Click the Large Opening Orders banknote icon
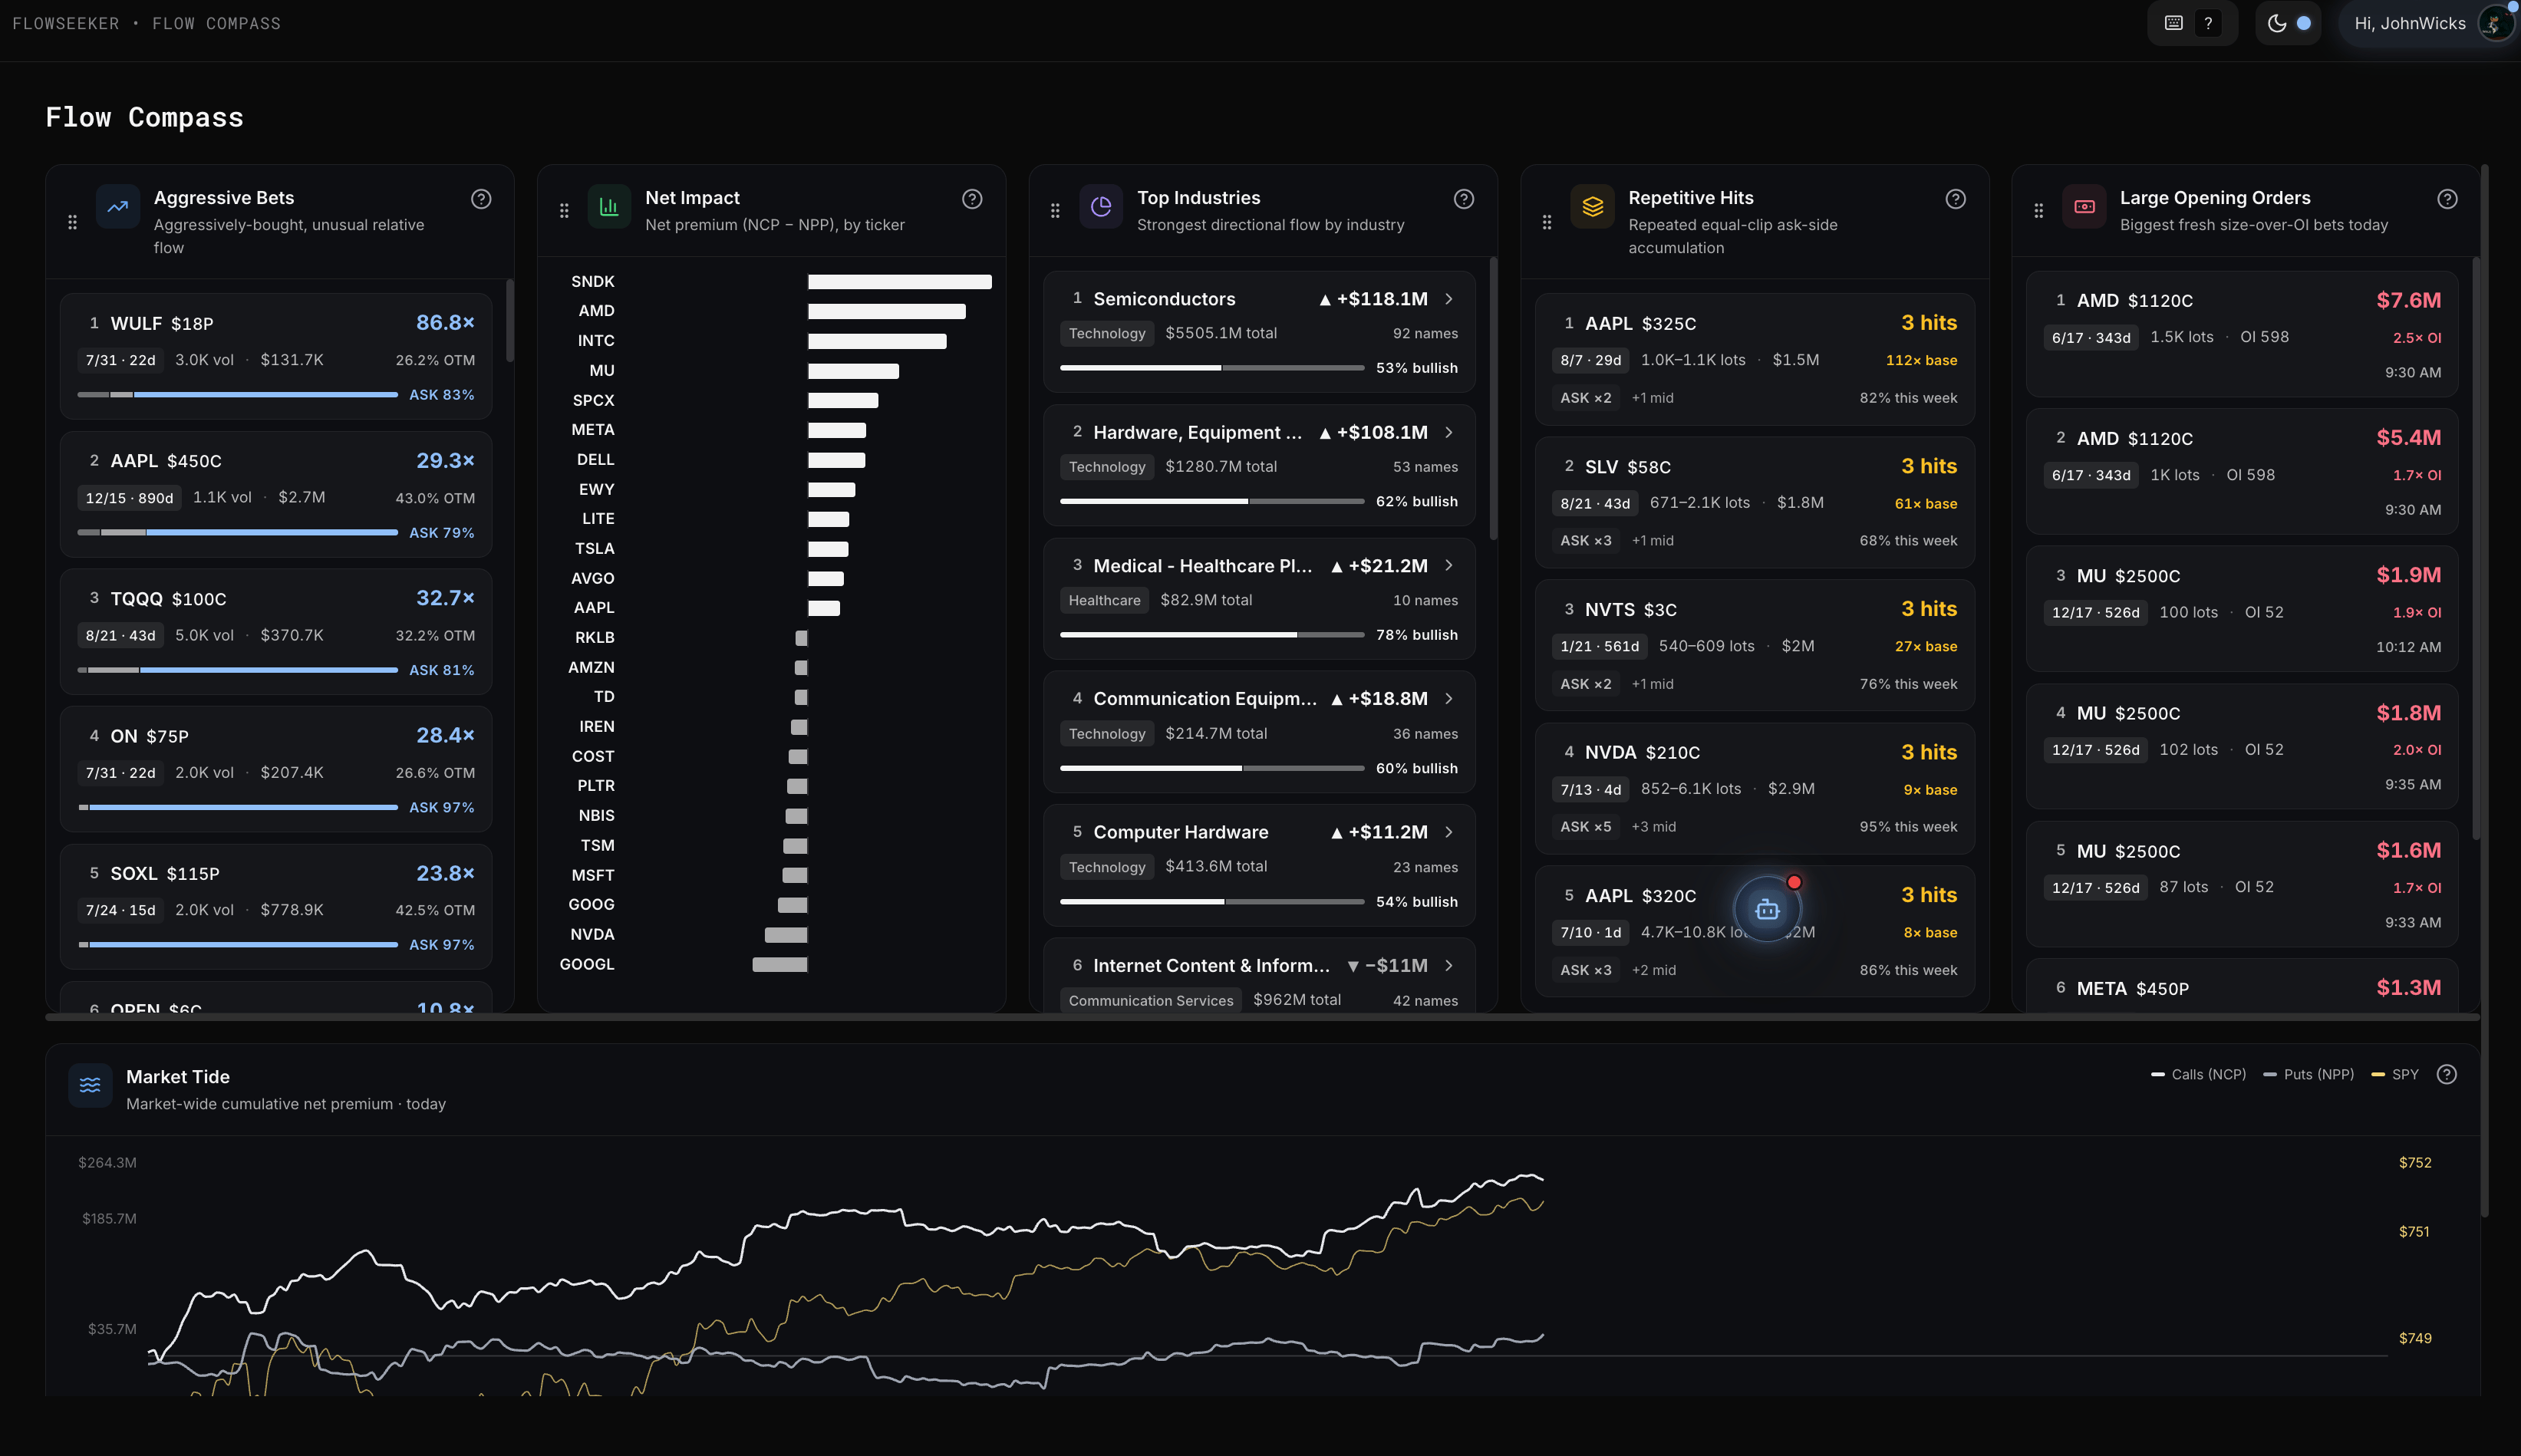 (x=2085, y=207)
